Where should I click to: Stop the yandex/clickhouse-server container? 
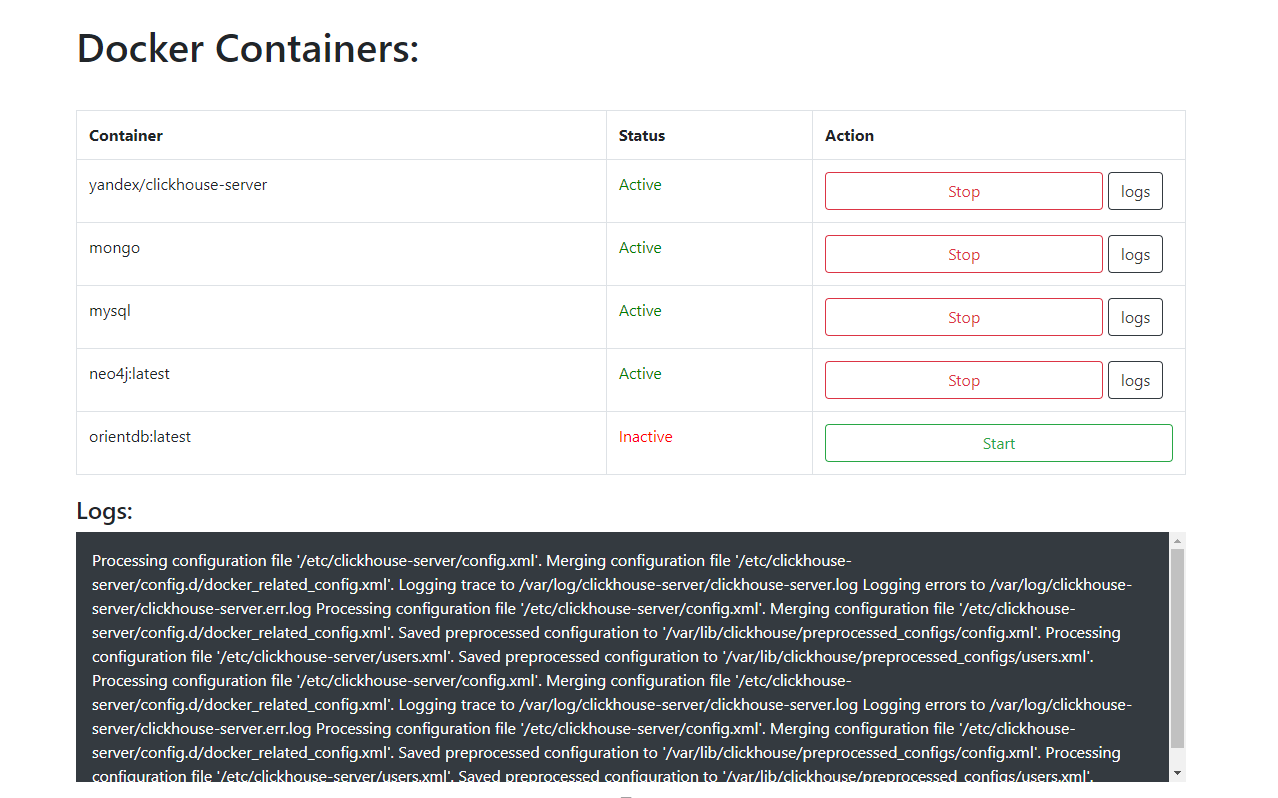pyautogui.click(x=962, y=190)
